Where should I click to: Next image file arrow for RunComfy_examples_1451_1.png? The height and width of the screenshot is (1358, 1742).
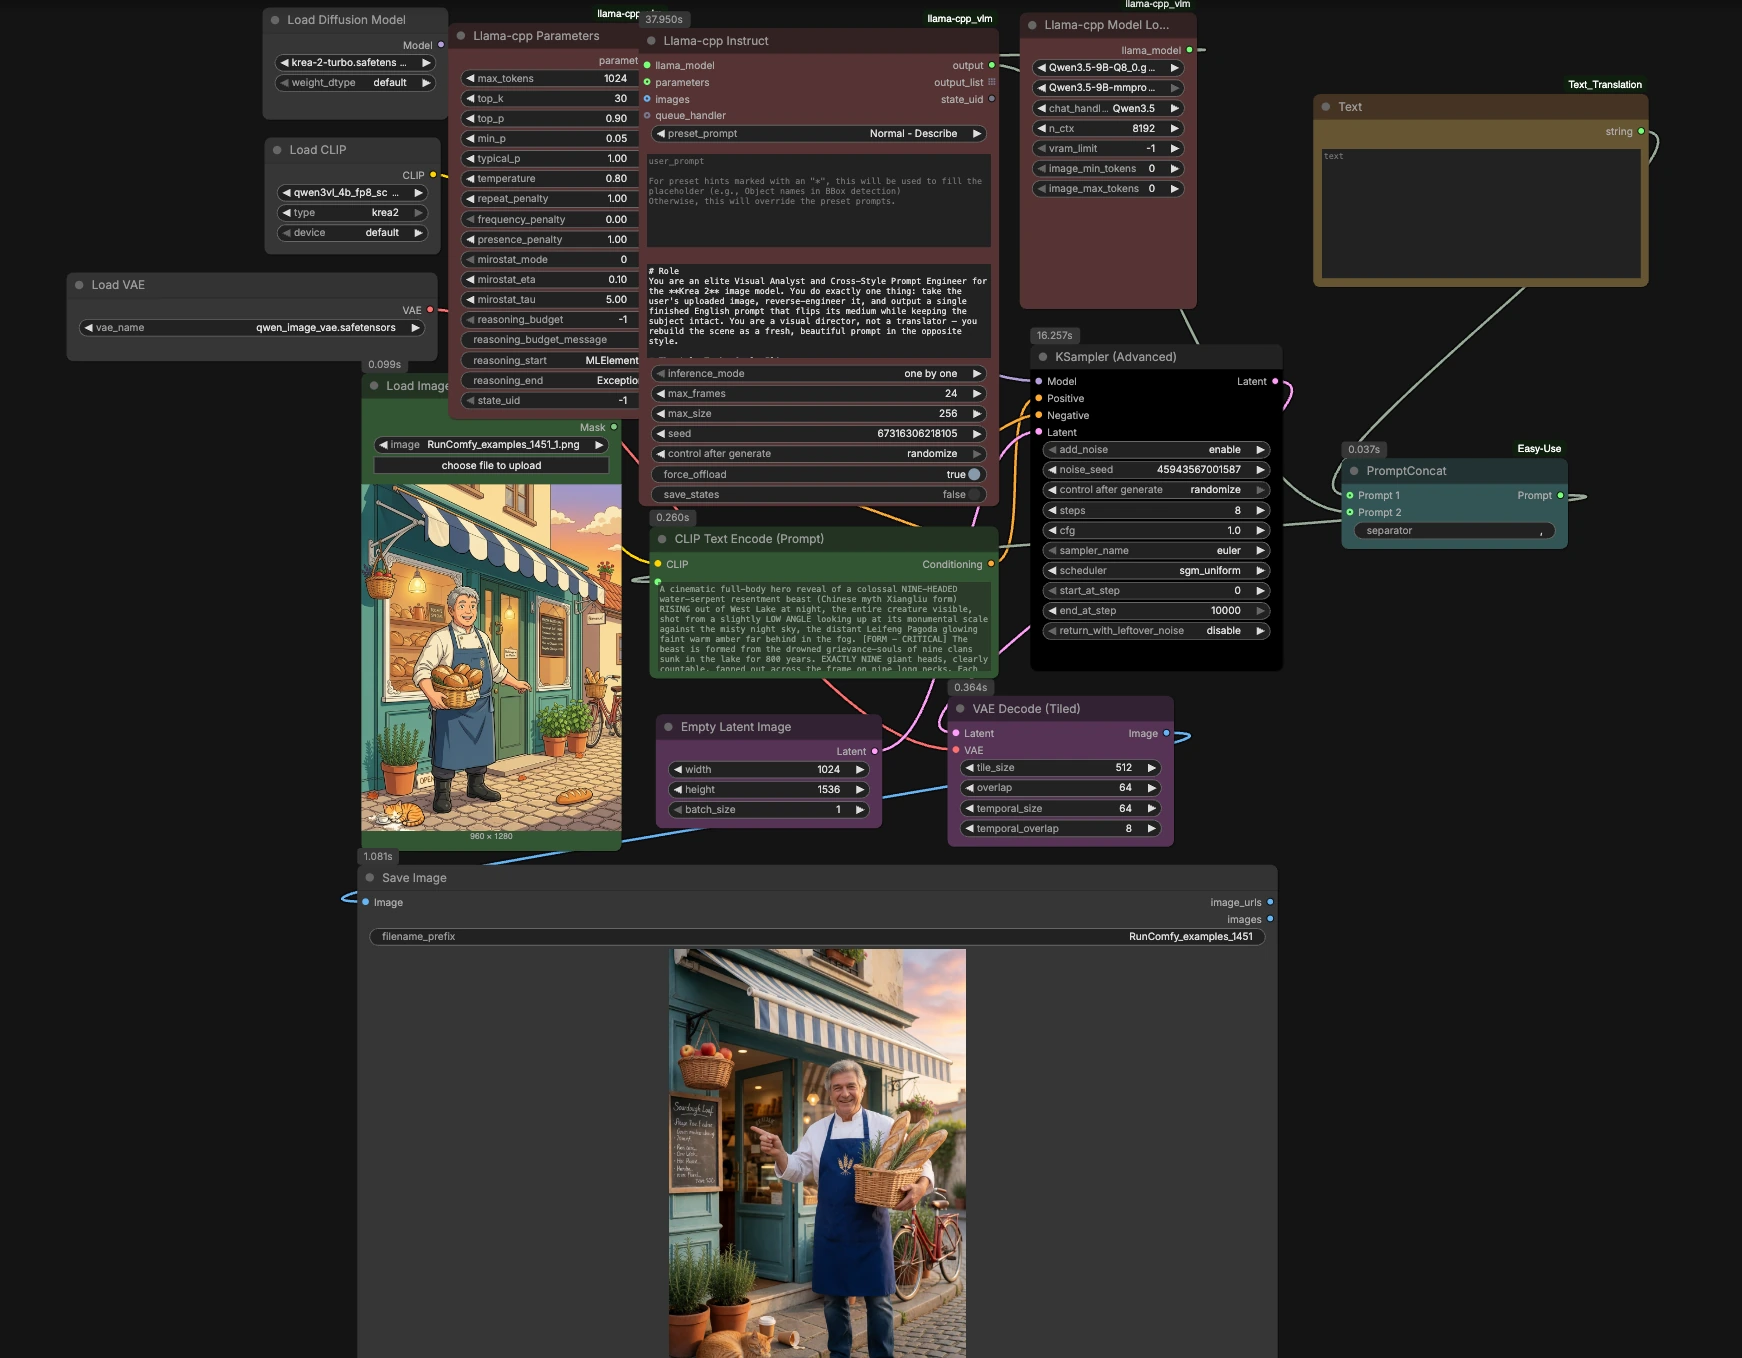599,445
